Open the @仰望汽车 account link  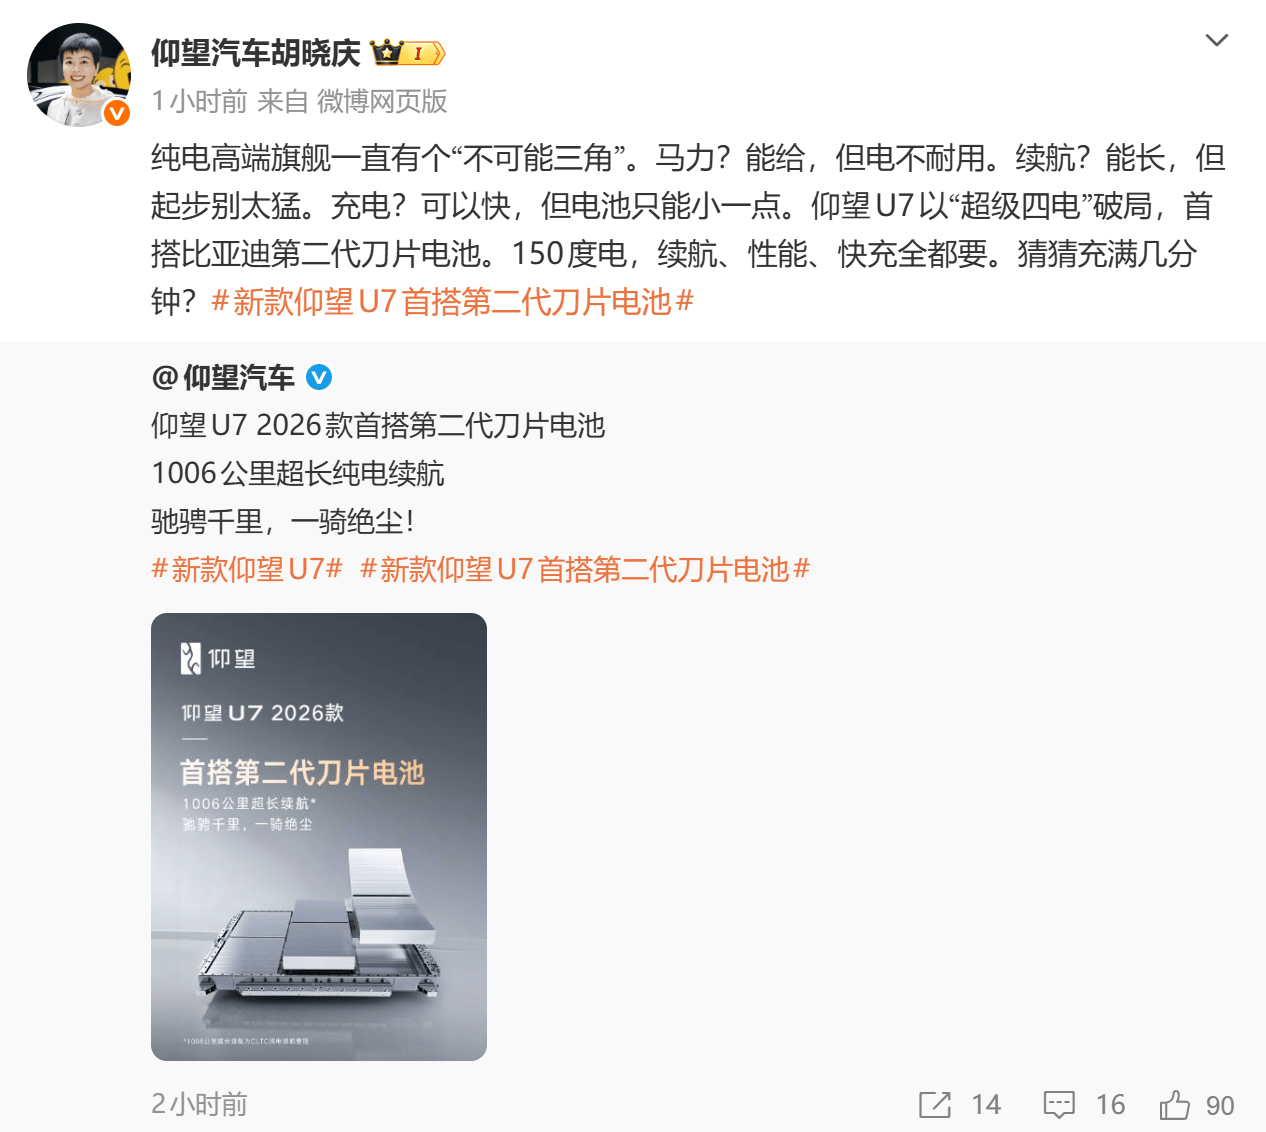point(224,377)
